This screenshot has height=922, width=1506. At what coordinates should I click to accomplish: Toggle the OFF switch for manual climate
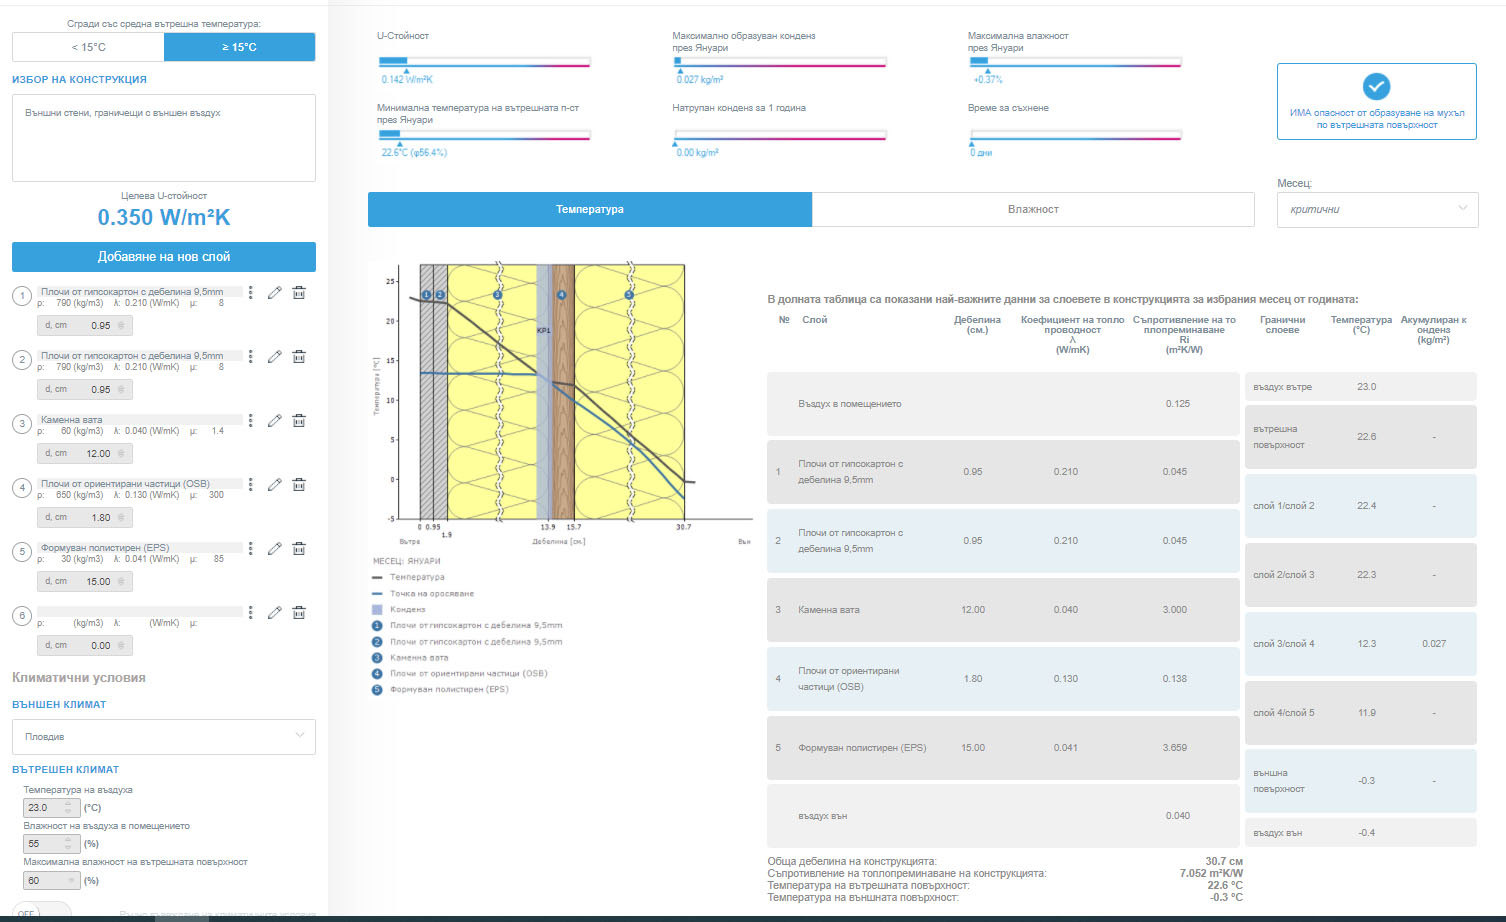point(40,912)
